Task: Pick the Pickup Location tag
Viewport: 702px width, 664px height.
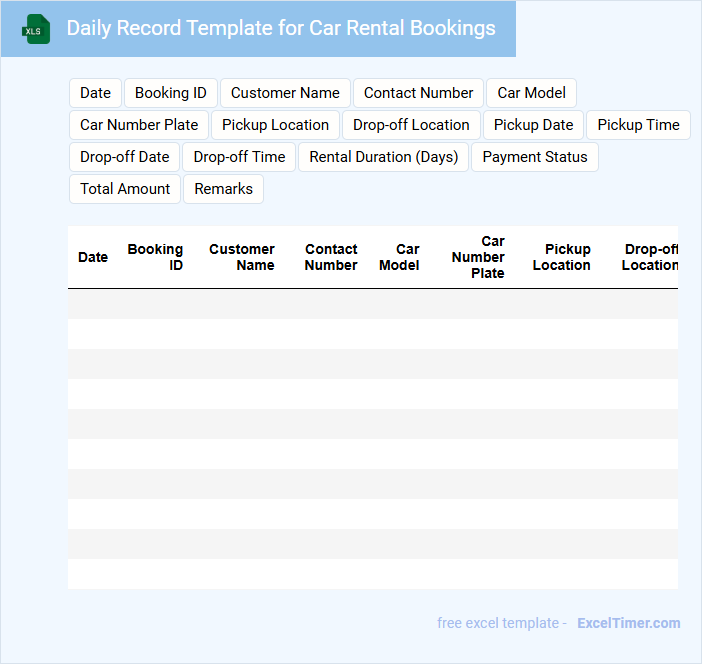Action: click(x=275, y=125)
